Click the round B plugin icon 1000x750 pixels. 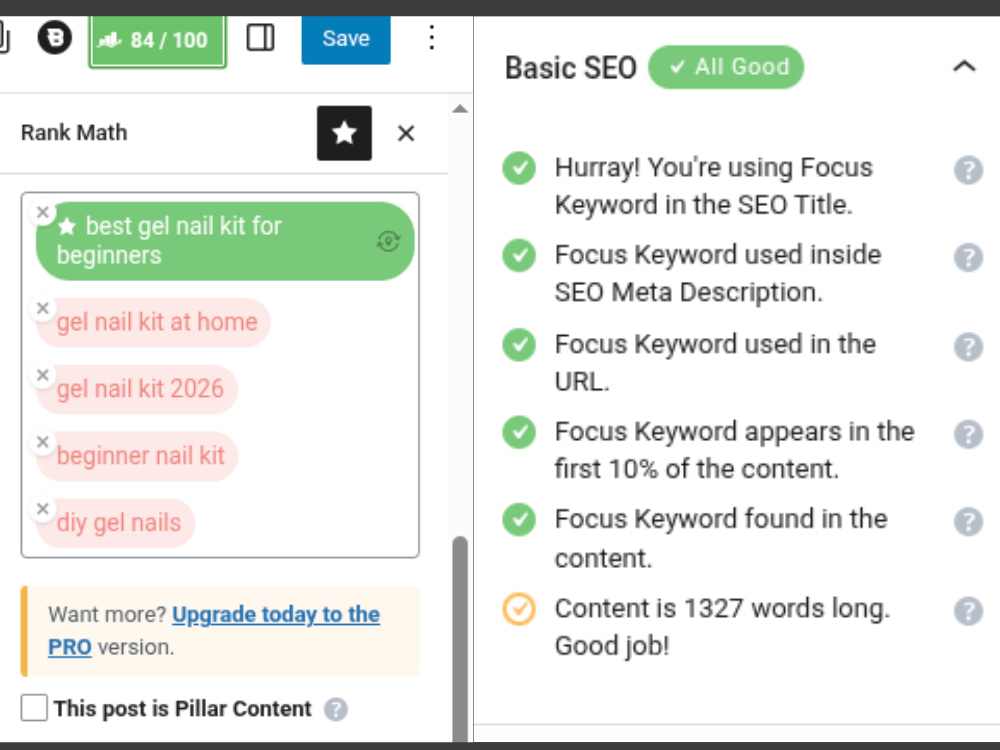point(54,38)
